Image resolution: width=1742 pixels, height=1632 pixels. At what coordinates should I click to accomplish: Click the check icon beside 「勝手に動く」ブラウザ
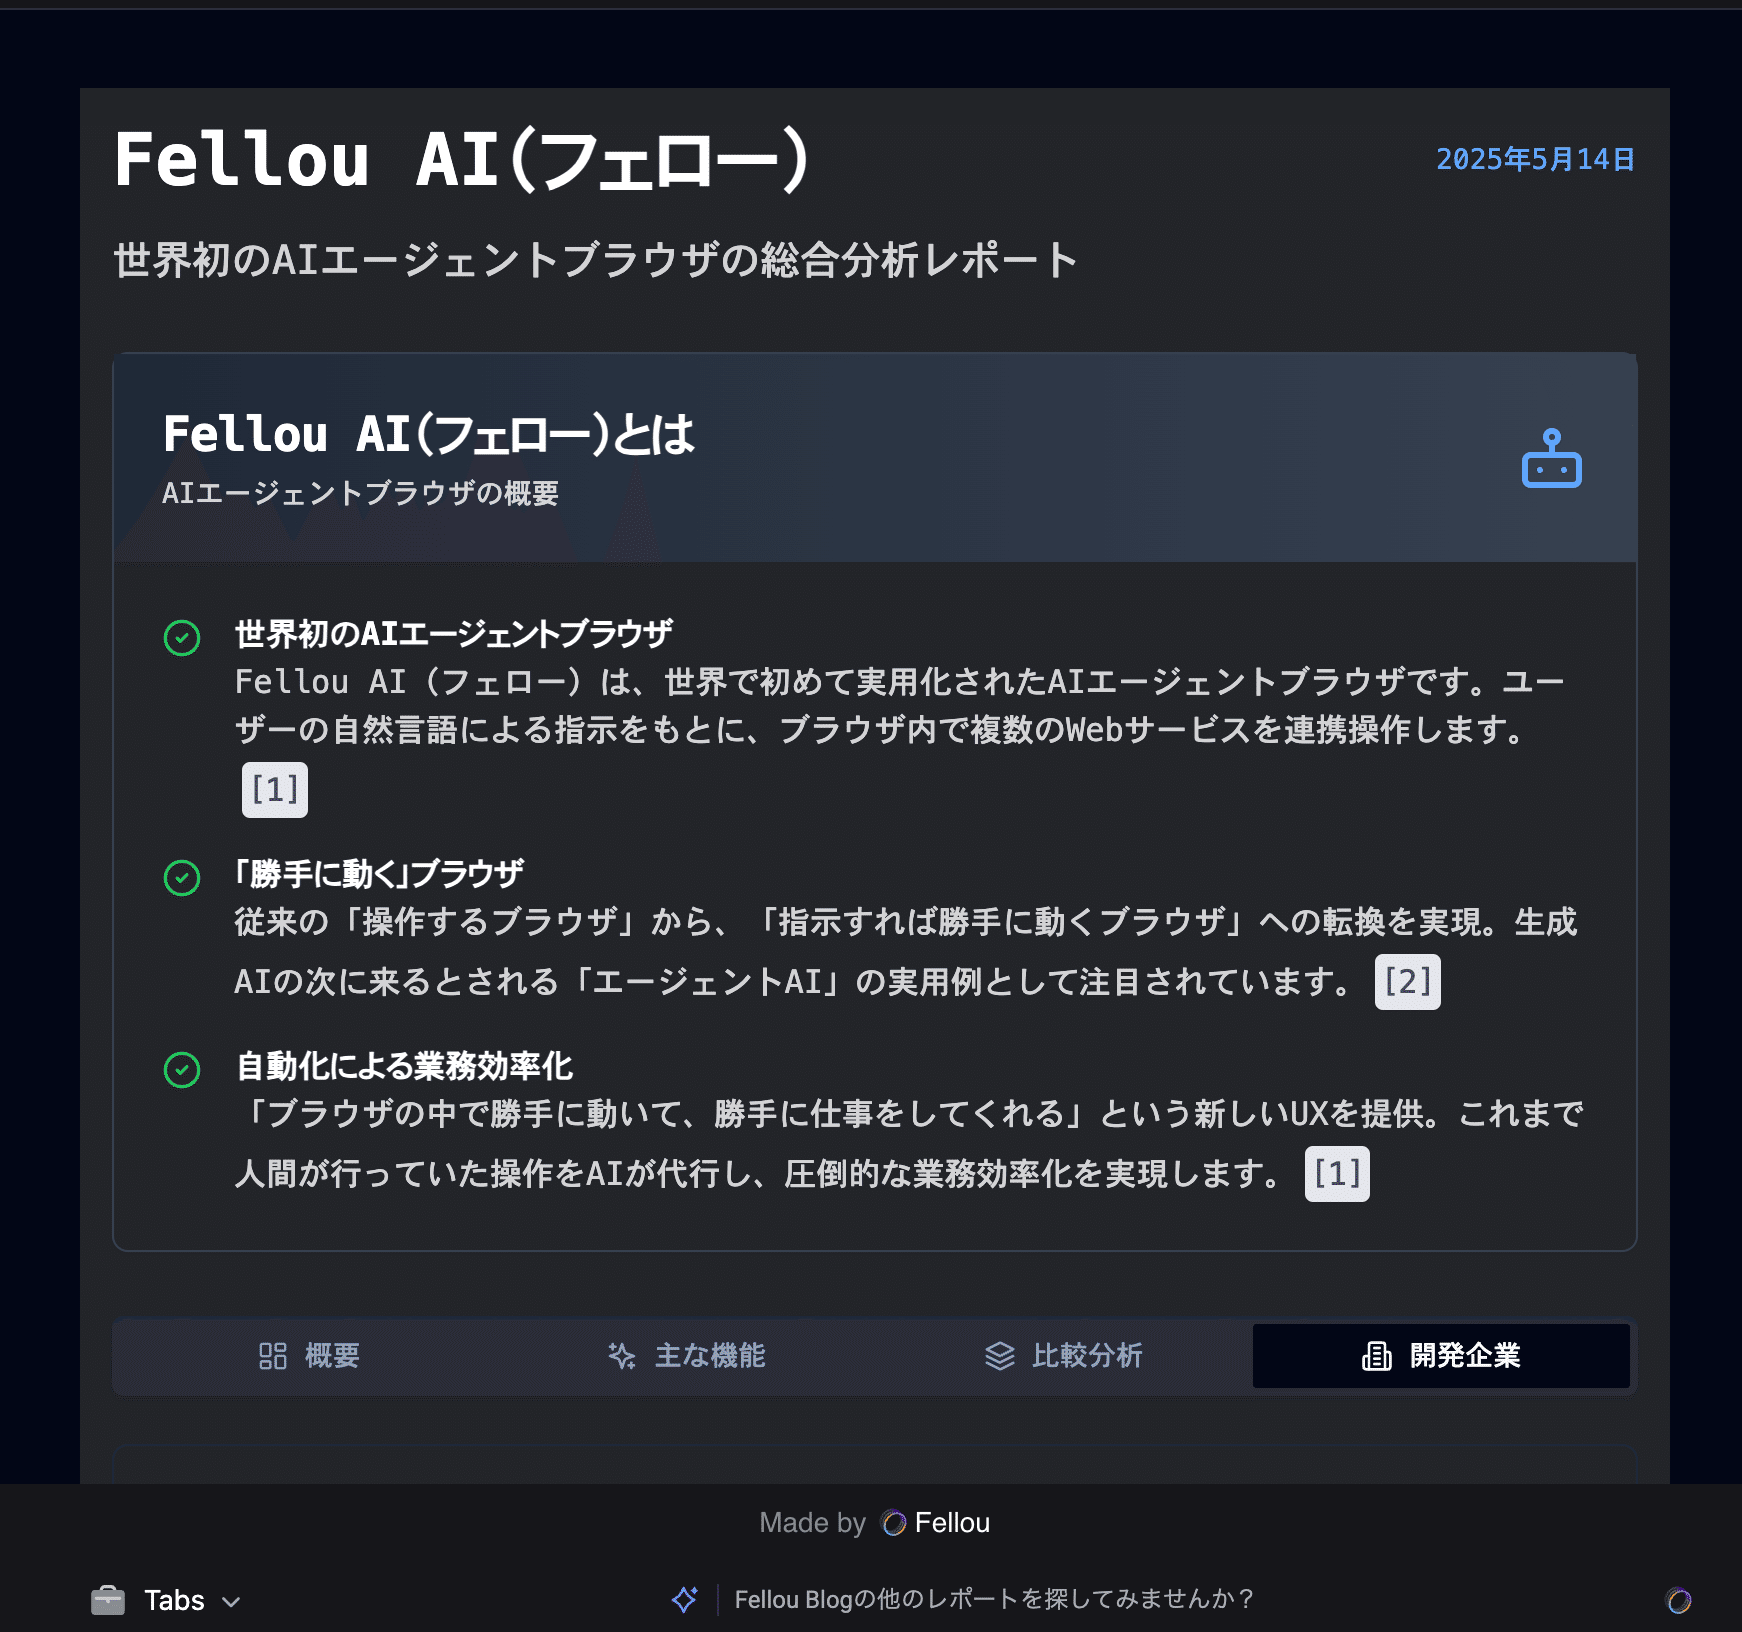pos(182,877)
